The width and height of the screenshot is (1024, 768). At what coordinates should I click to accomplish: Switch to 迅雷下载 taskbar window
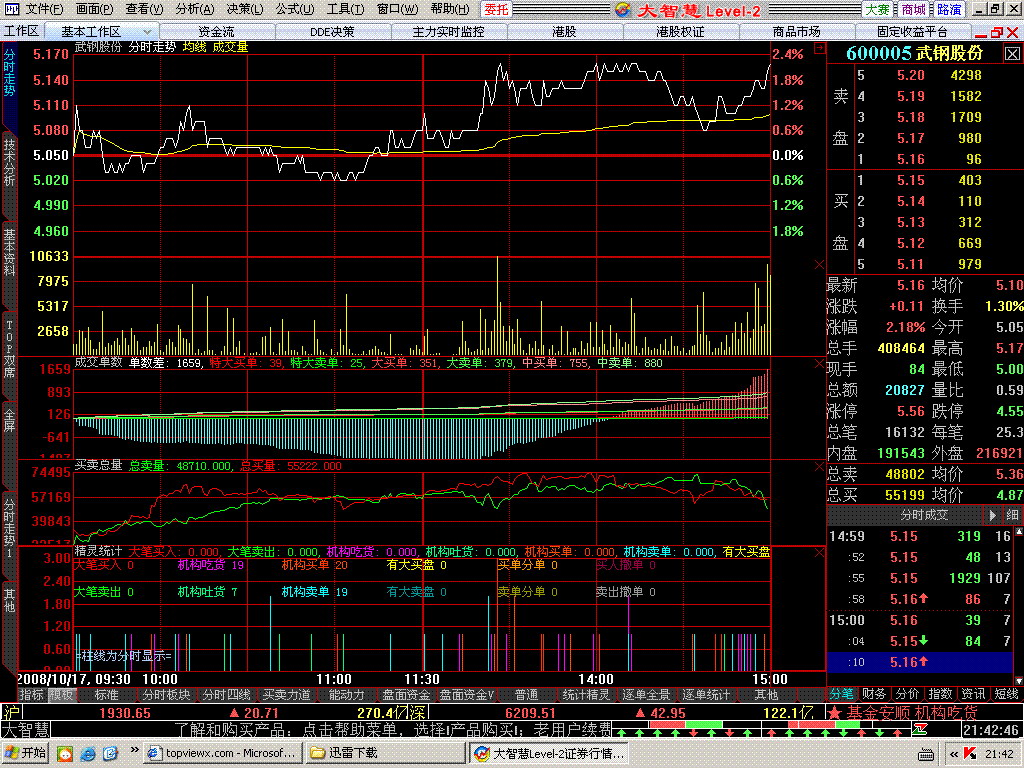(x=385, y=754)
